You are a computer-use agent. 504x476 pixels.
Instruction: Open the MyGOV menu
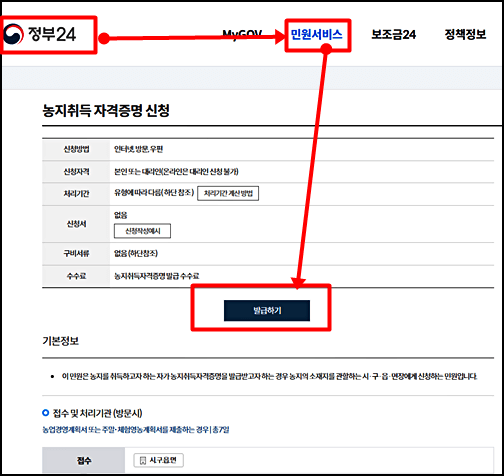coord(242,34)
